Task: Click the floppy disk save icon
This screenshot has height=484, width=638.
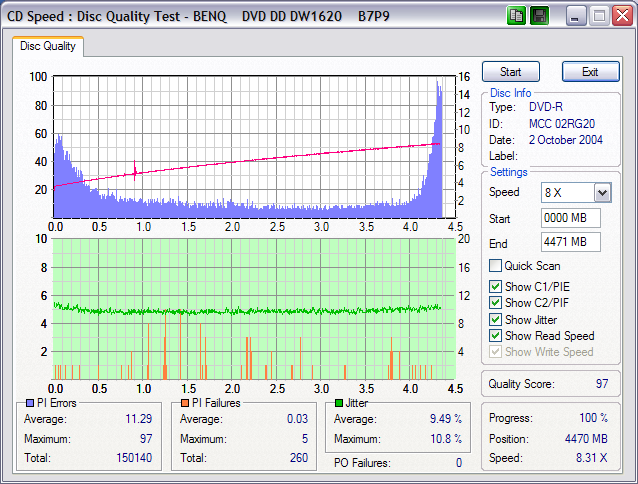Action: (540, 16)
